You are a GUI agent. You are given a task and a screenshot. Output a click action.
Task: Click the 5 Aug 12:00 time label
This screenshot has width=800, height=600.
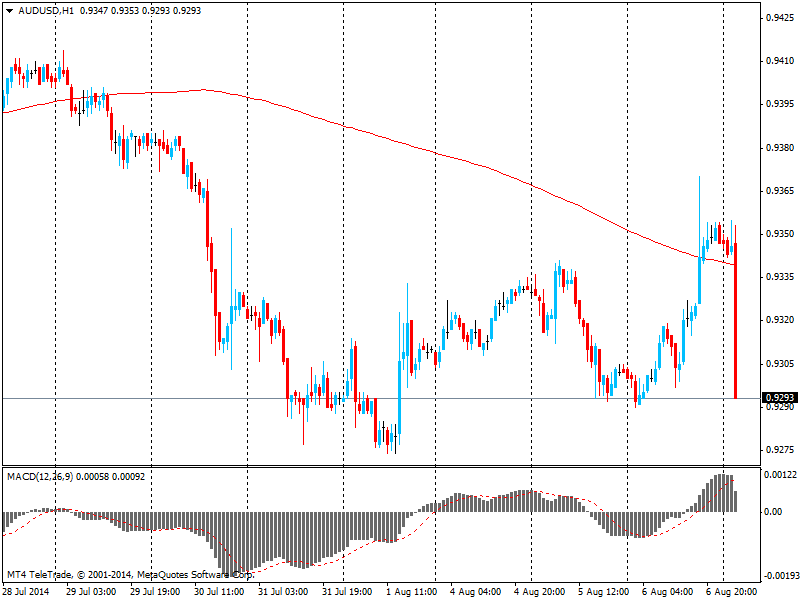(604, 591)
